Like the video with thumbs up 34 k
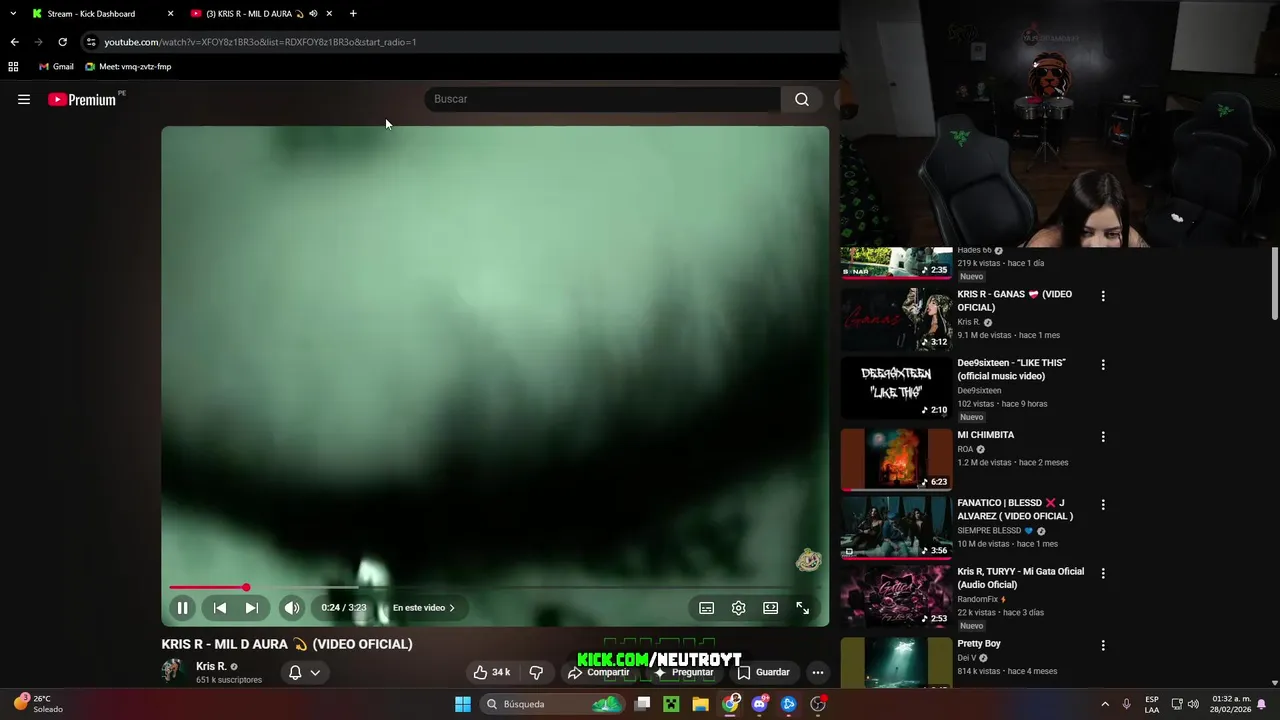1280x720 pixels. [492, 672]
